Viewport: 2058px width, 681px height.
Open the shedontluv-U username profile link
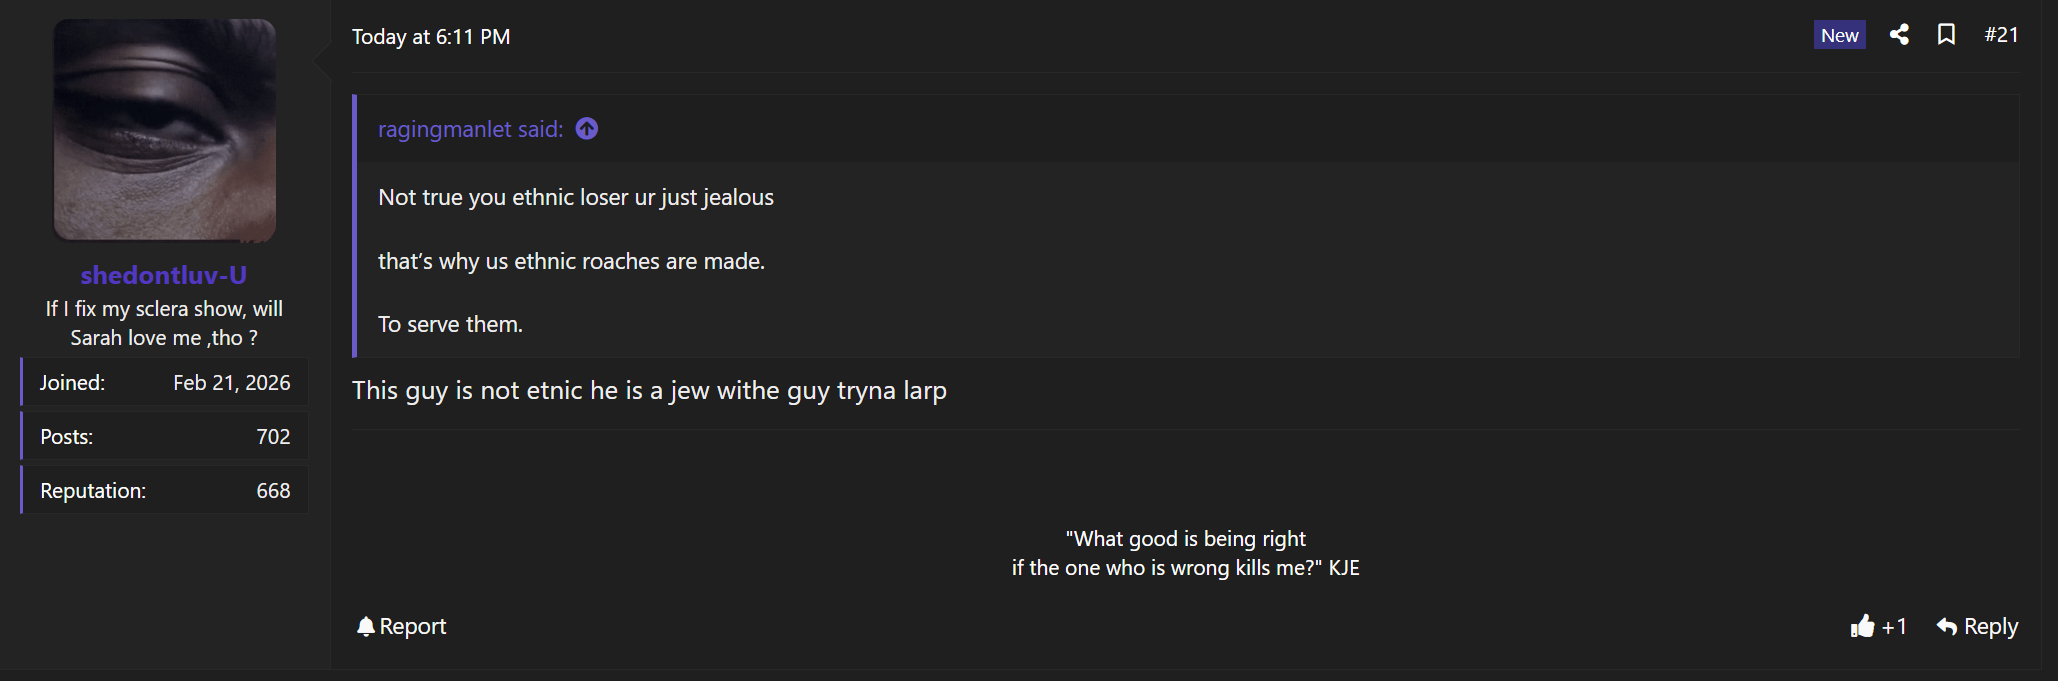tap(164, 275)
